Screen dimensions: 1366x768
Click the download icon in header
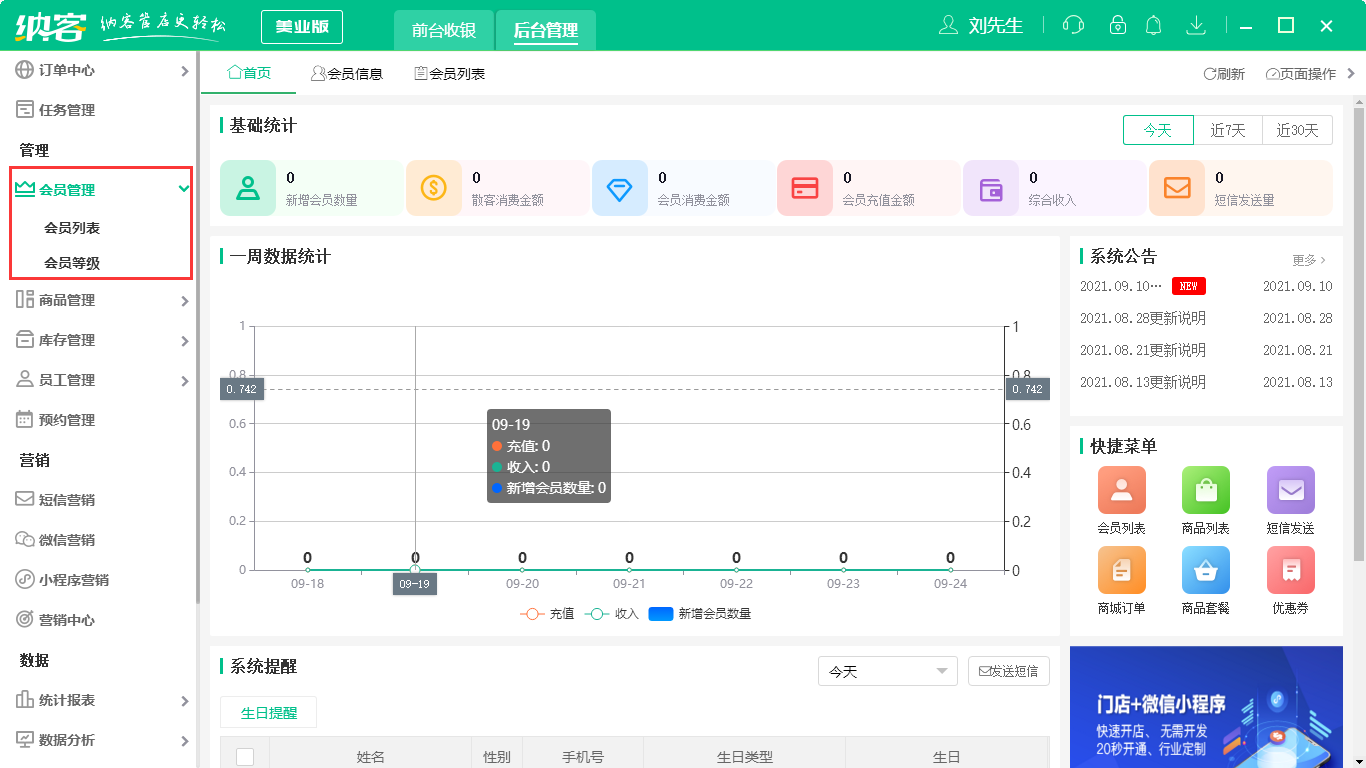pos(1195,26)
